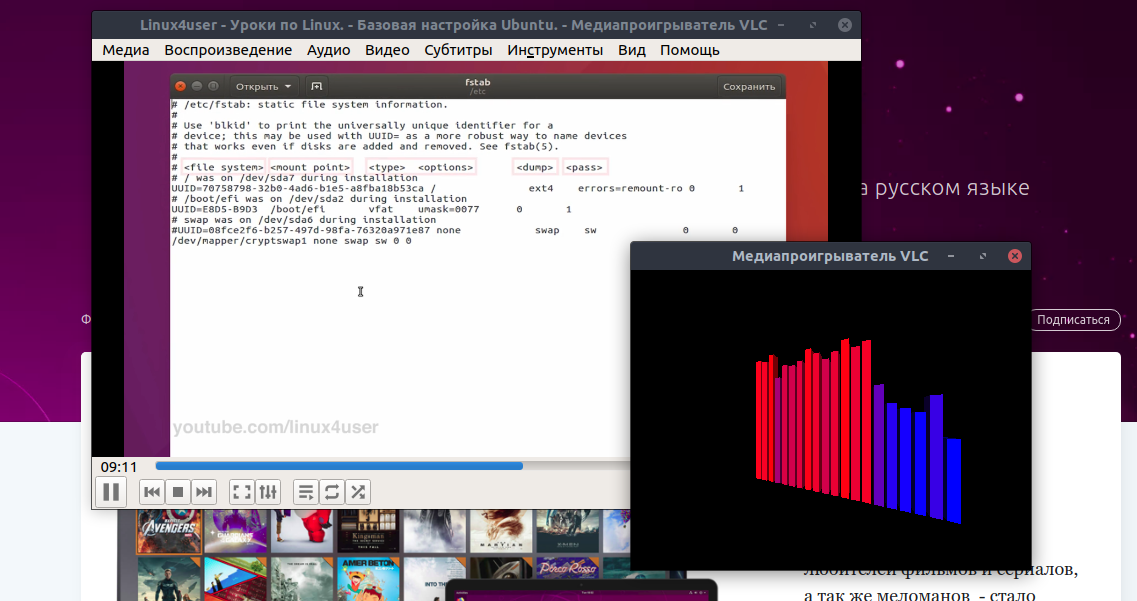Pause the video playback

[111, 491]
